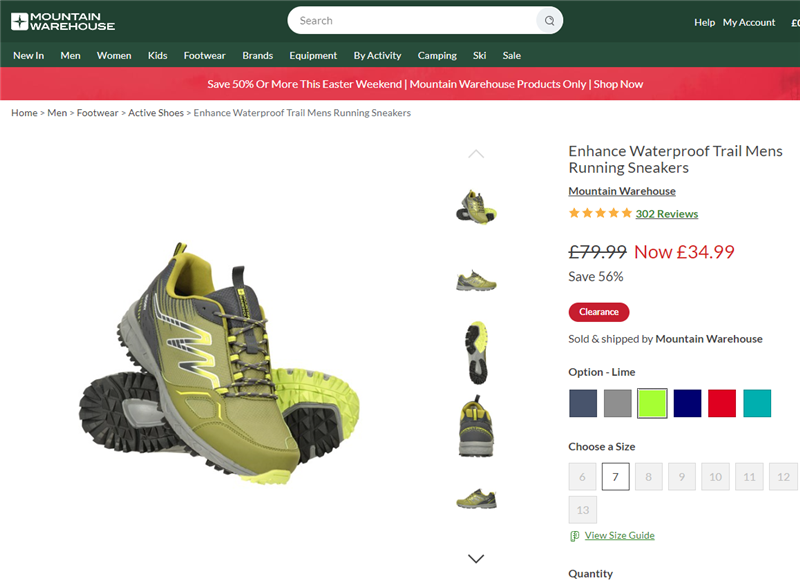800x580 pixels.
Task: Open the View Size Guide link
Action: pyautogui.click(x=619, y=536)
